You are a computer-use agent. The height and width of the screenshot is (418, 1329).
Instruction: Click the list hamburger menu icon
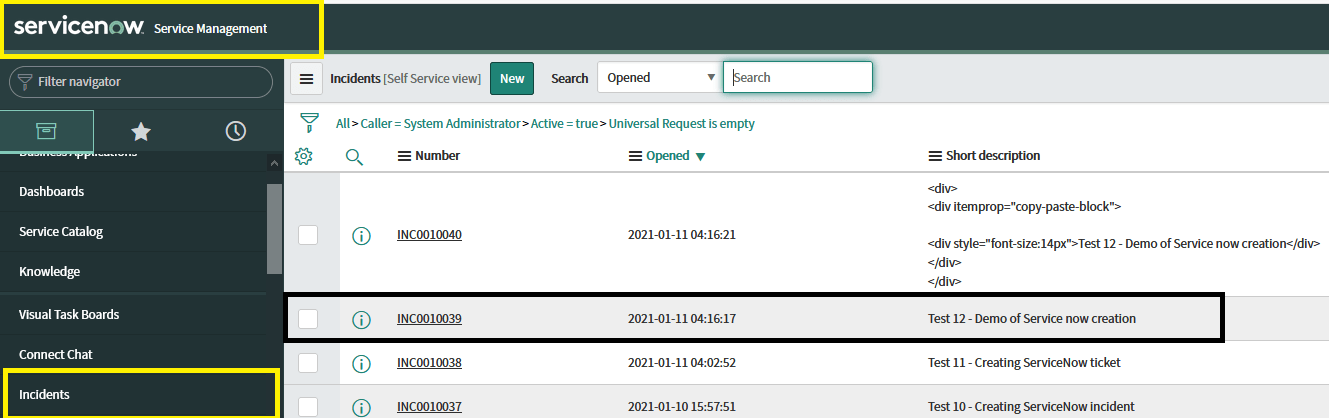tap(307, 78)
